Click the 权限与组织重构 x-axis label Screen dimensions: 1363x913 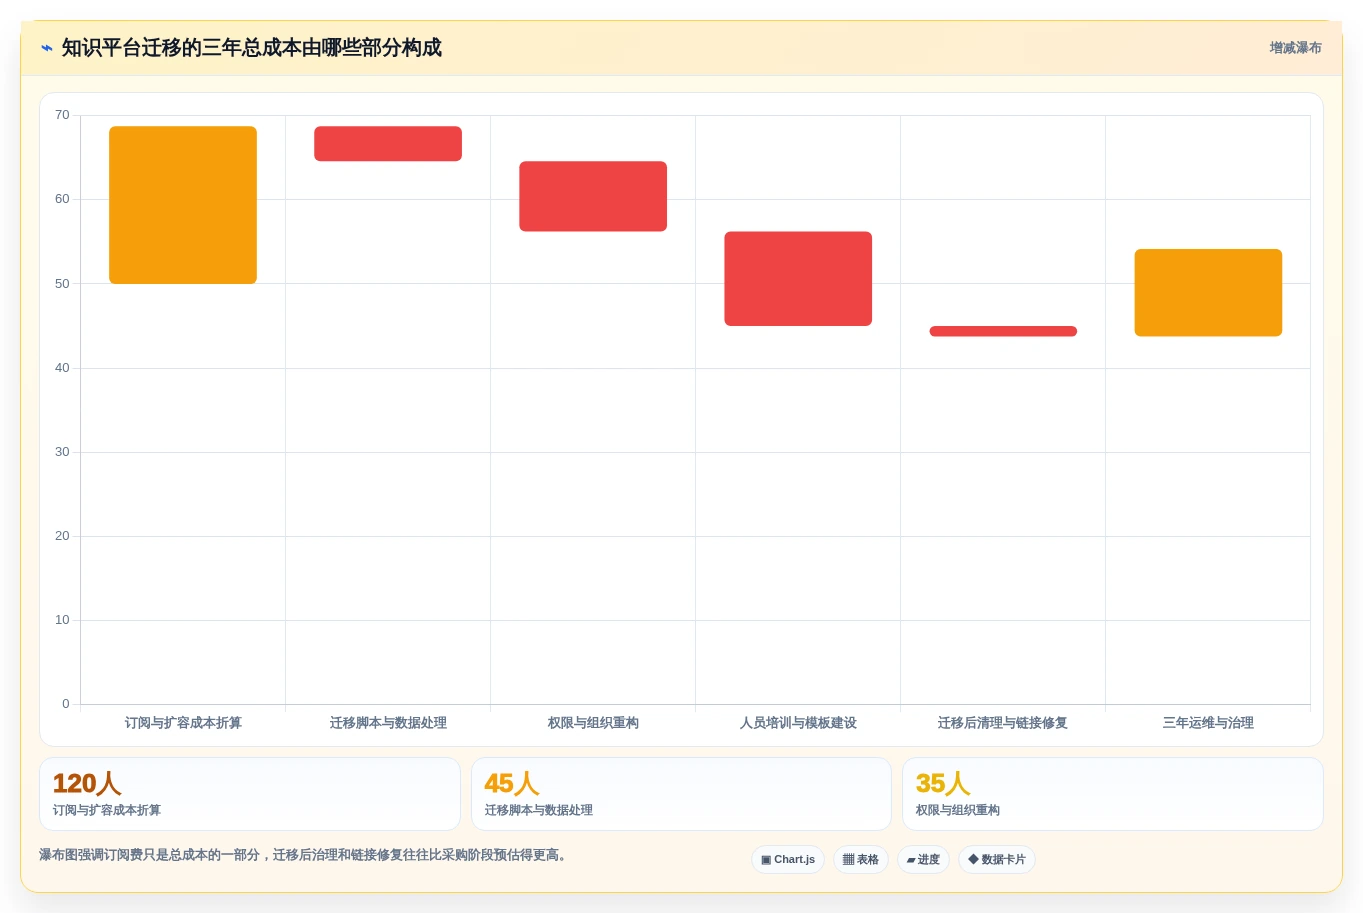point(593,723)
